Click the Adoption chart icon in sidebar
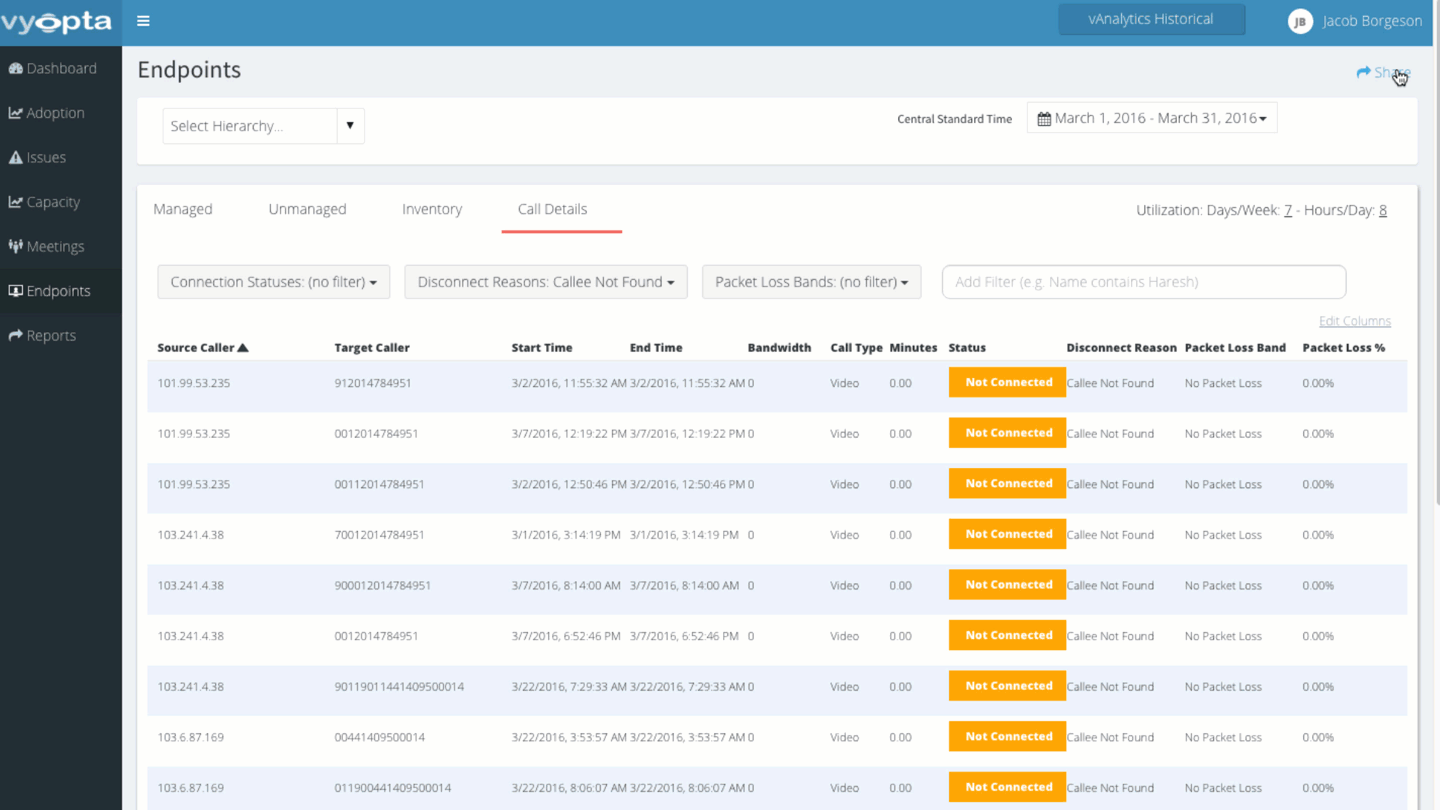This screenshot has height=810, width=1440. pyautogui.click(x=15, y=113)
